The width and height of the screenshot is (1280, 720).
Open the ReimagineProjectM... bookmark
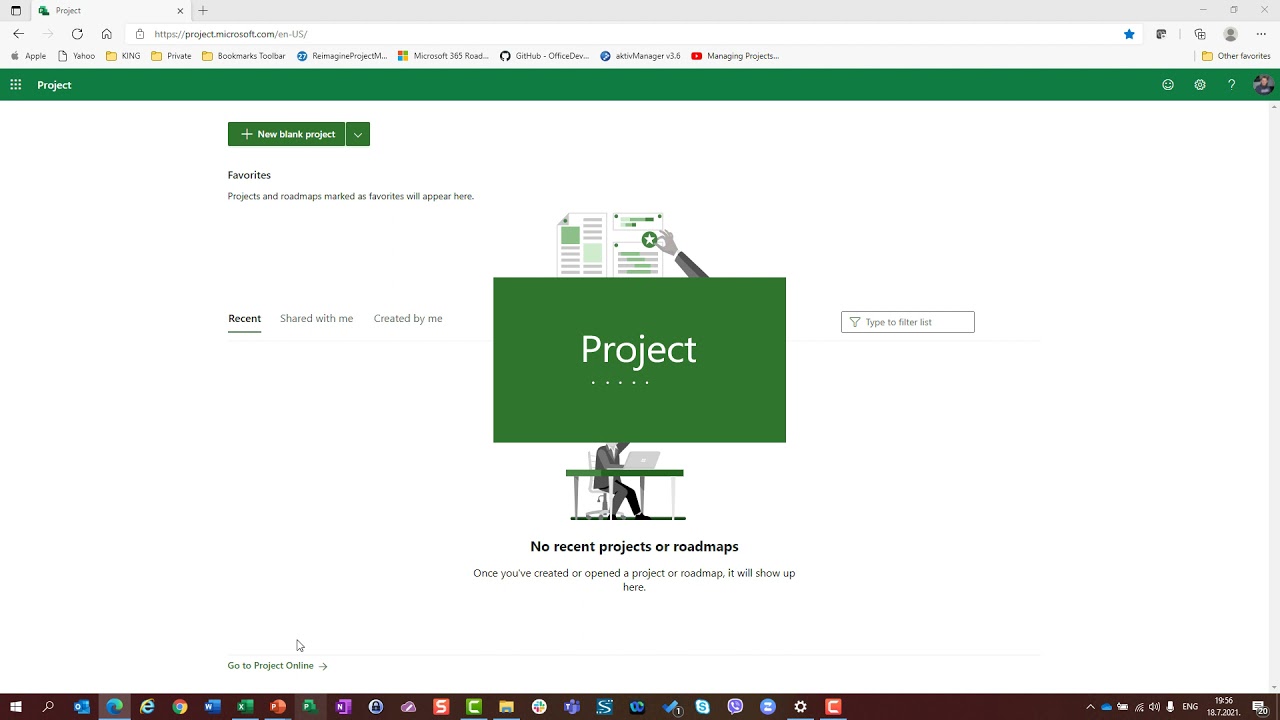pyautogui.click(x=342, y=56)
